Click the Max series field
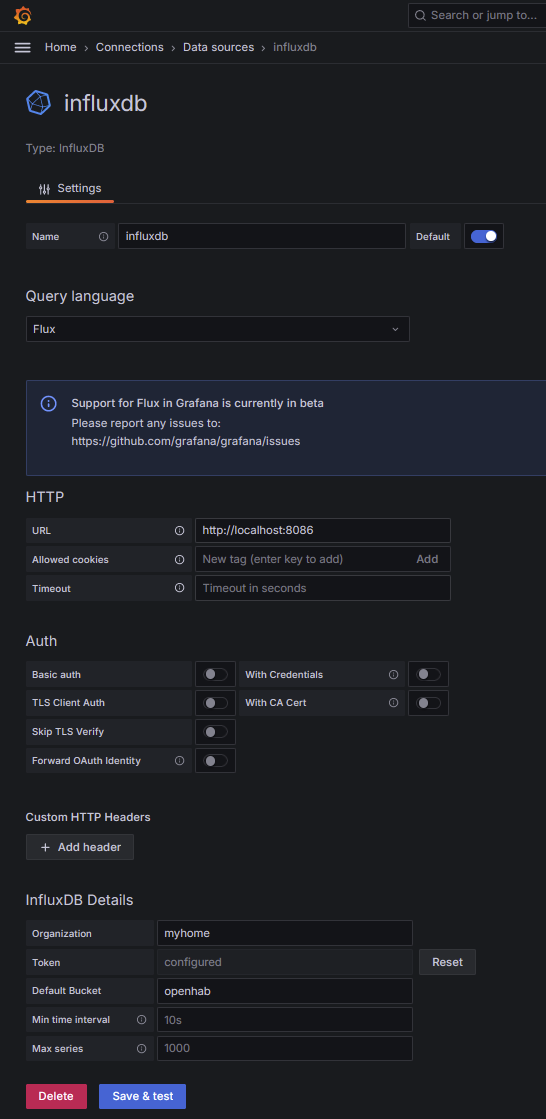 tap(285, 1048)
